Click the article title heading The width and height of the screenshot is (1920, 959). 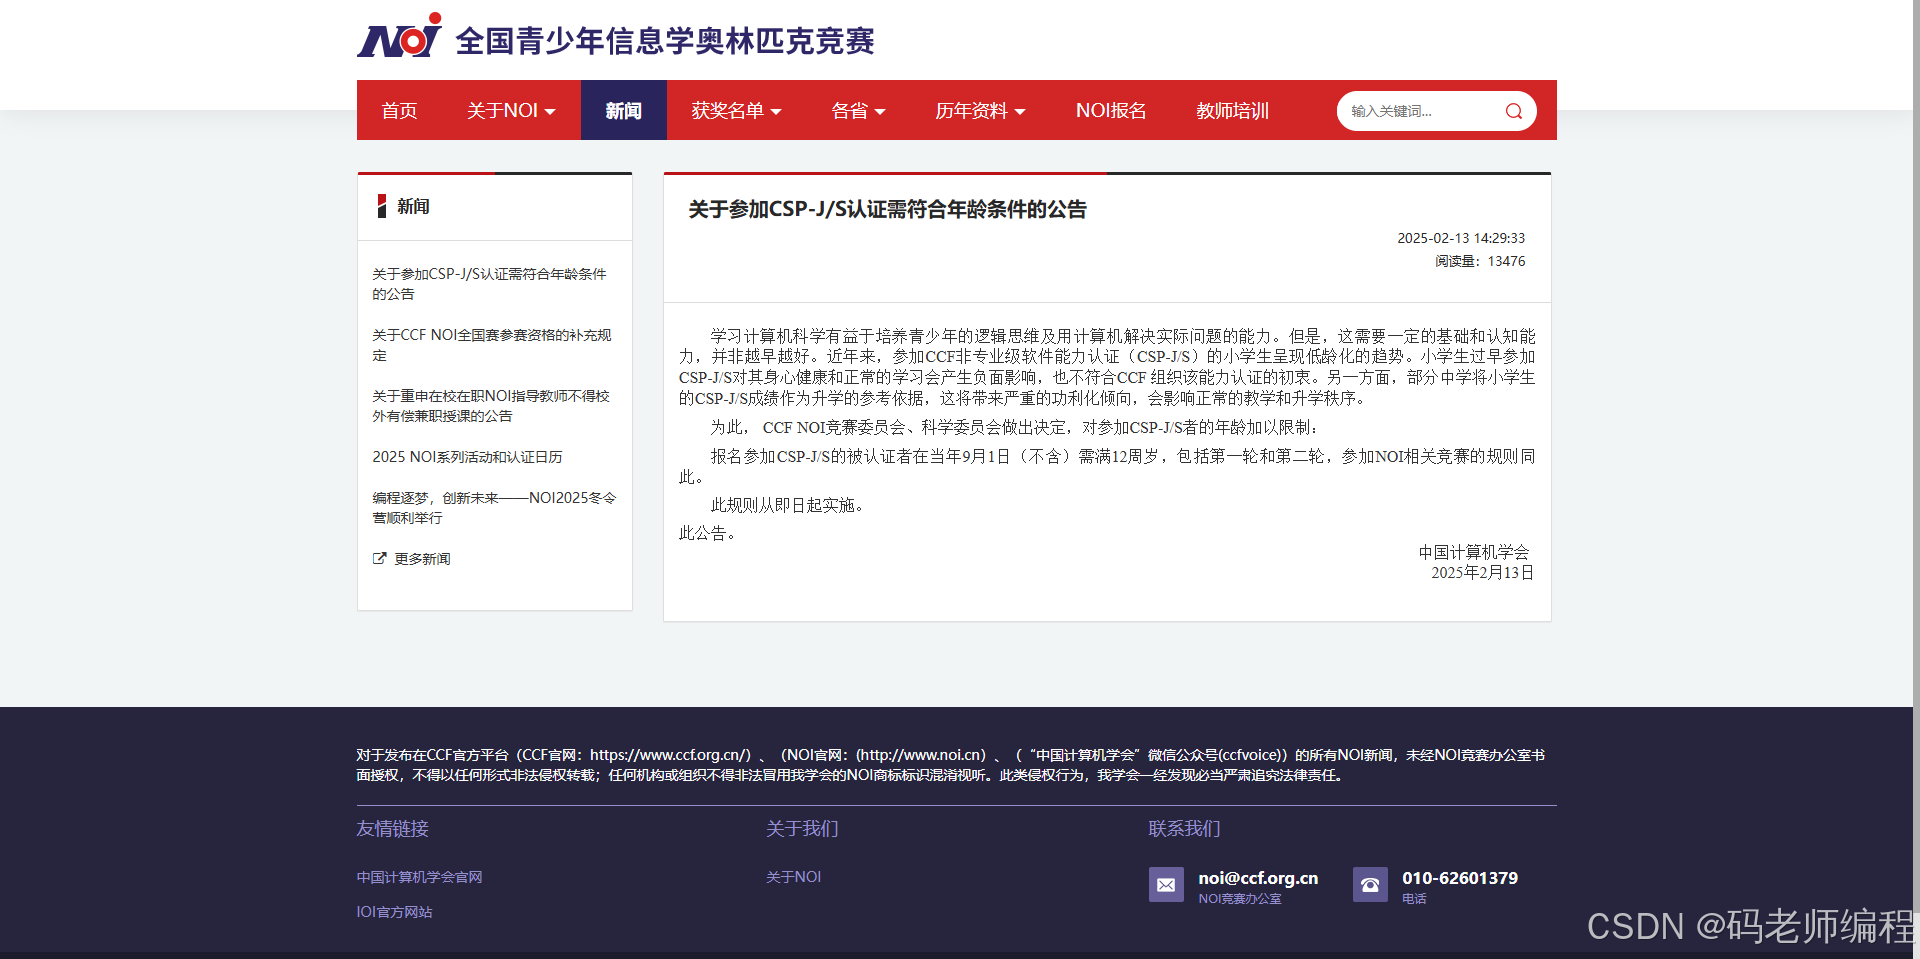tap(887, 209)
